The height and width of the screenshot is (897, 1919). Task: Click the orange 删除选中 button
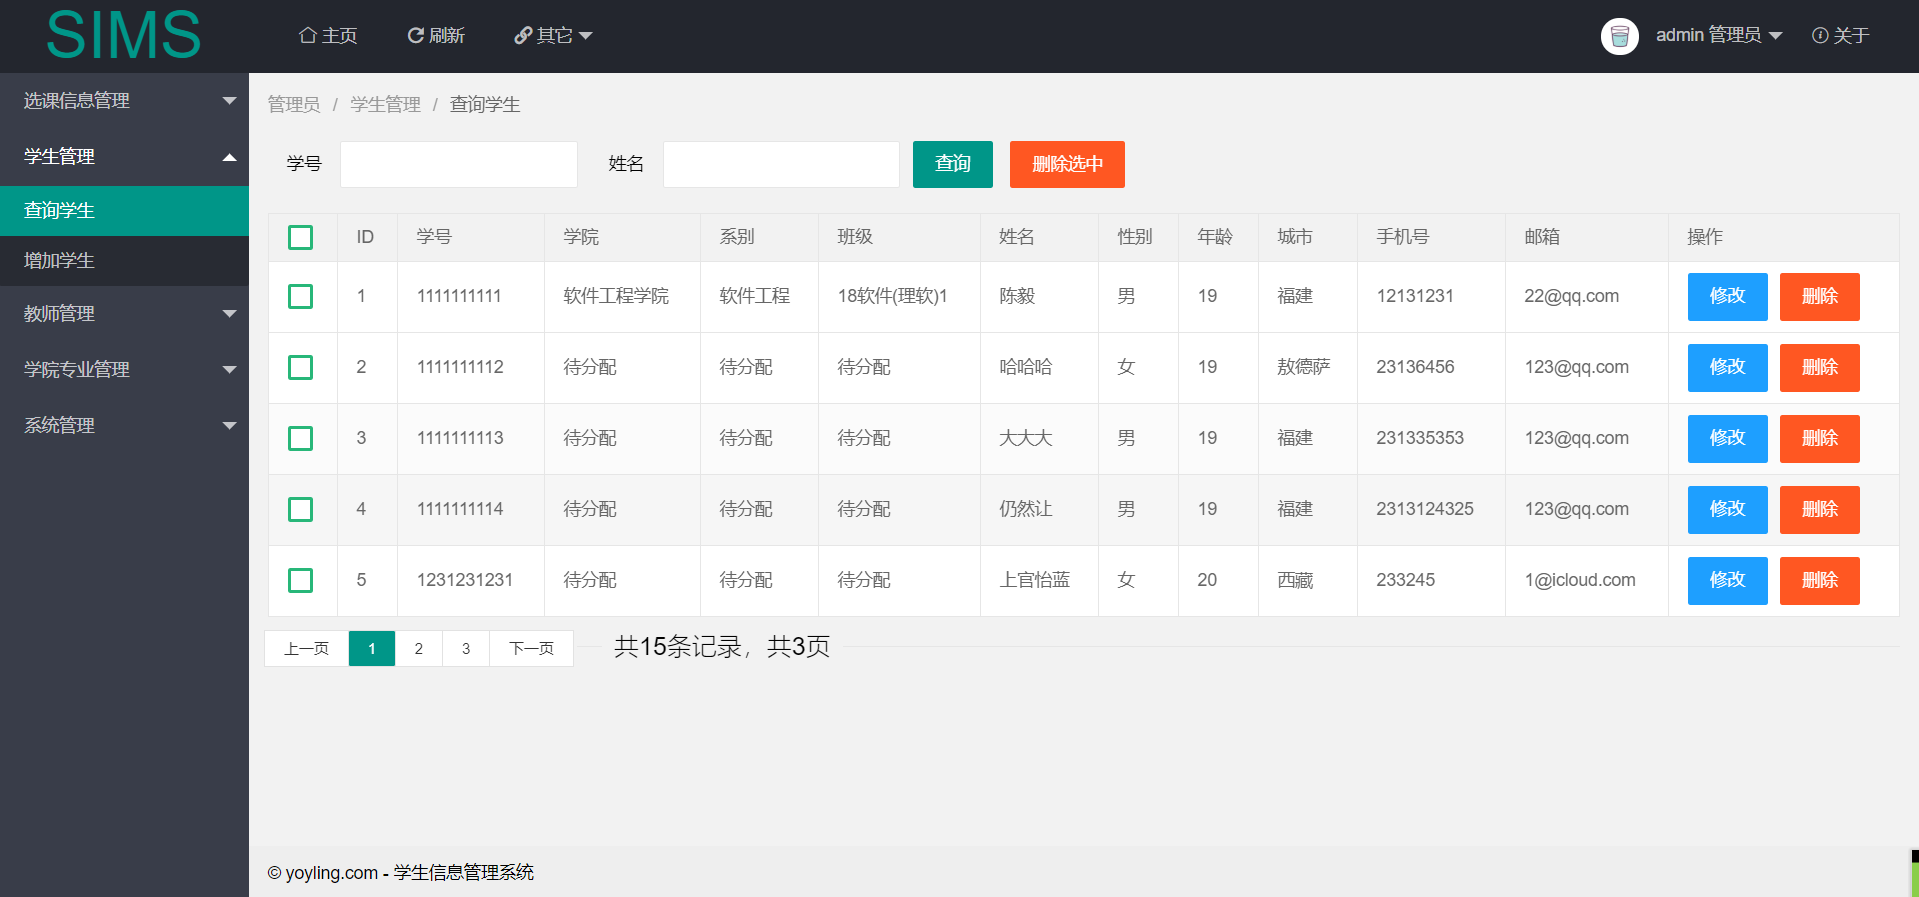point(1067,164)
